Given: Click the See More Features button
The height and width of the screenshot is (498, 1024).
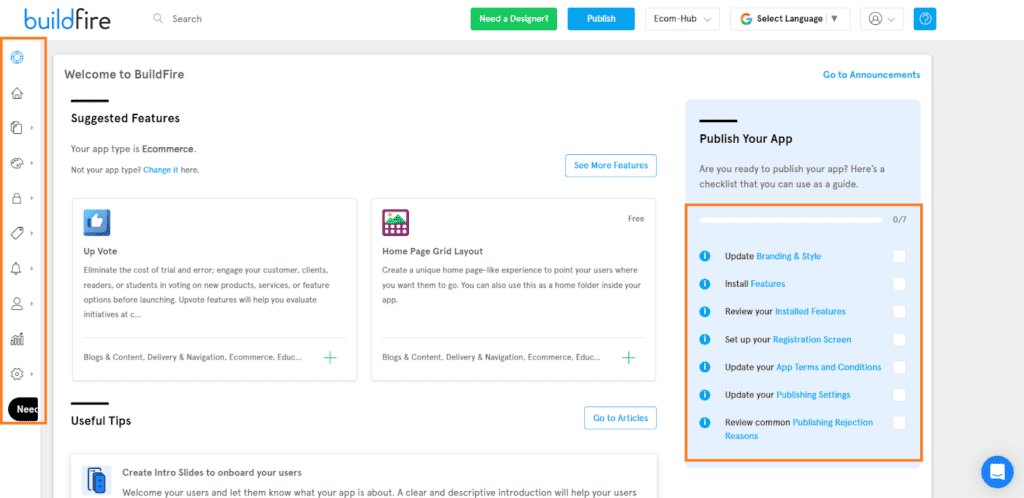Looking at the screenshot, I should (611, 166).
